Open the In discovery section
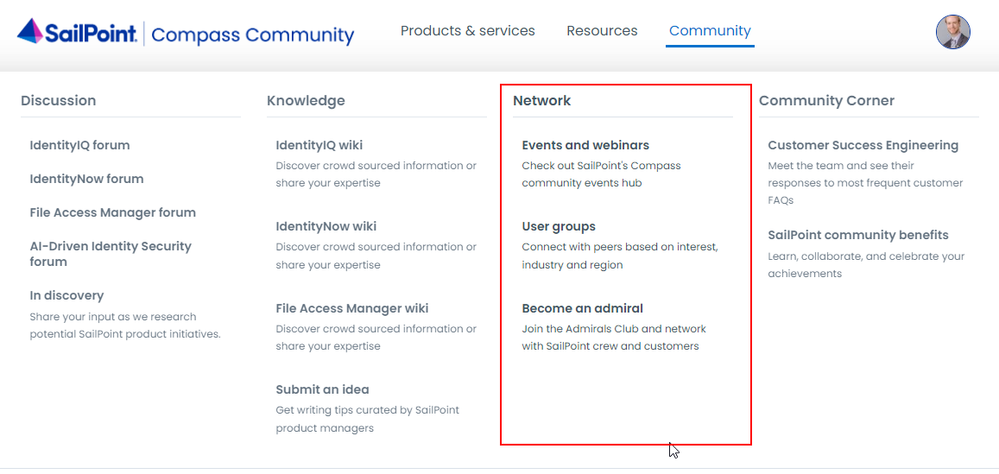 point(66,295)
